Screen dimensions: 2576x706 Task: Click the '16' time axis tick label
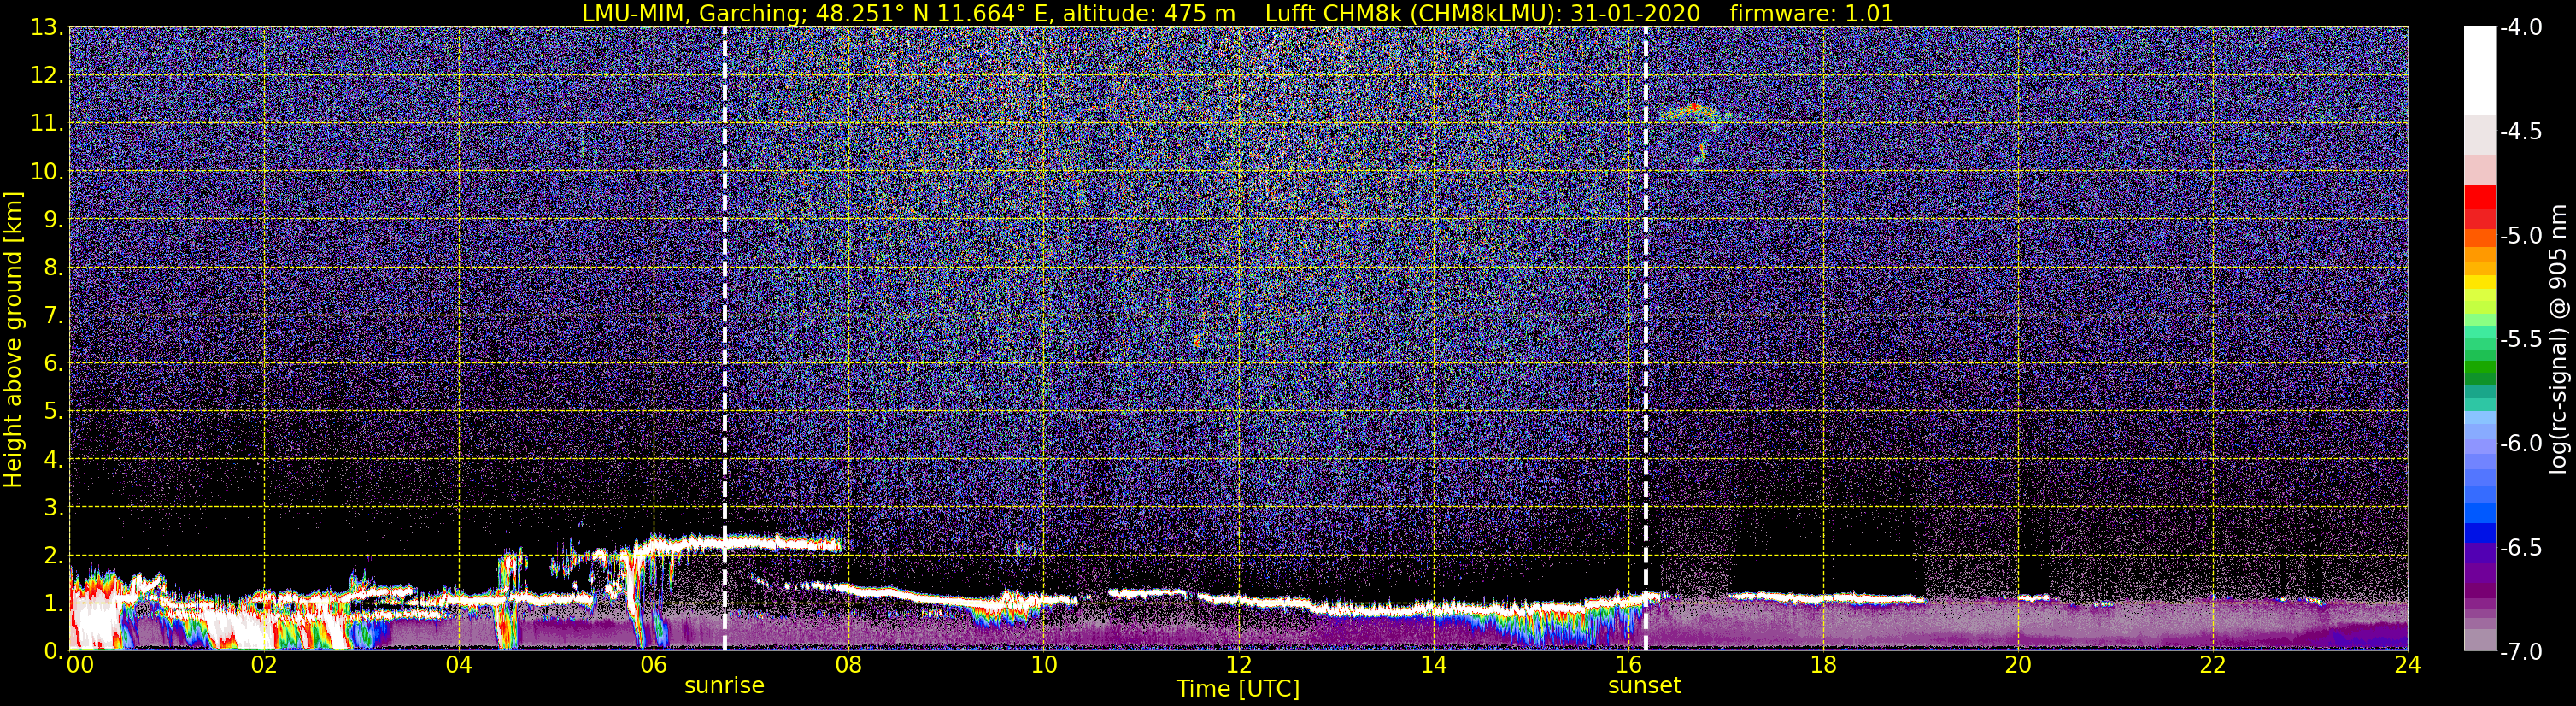coord(1628,665)
